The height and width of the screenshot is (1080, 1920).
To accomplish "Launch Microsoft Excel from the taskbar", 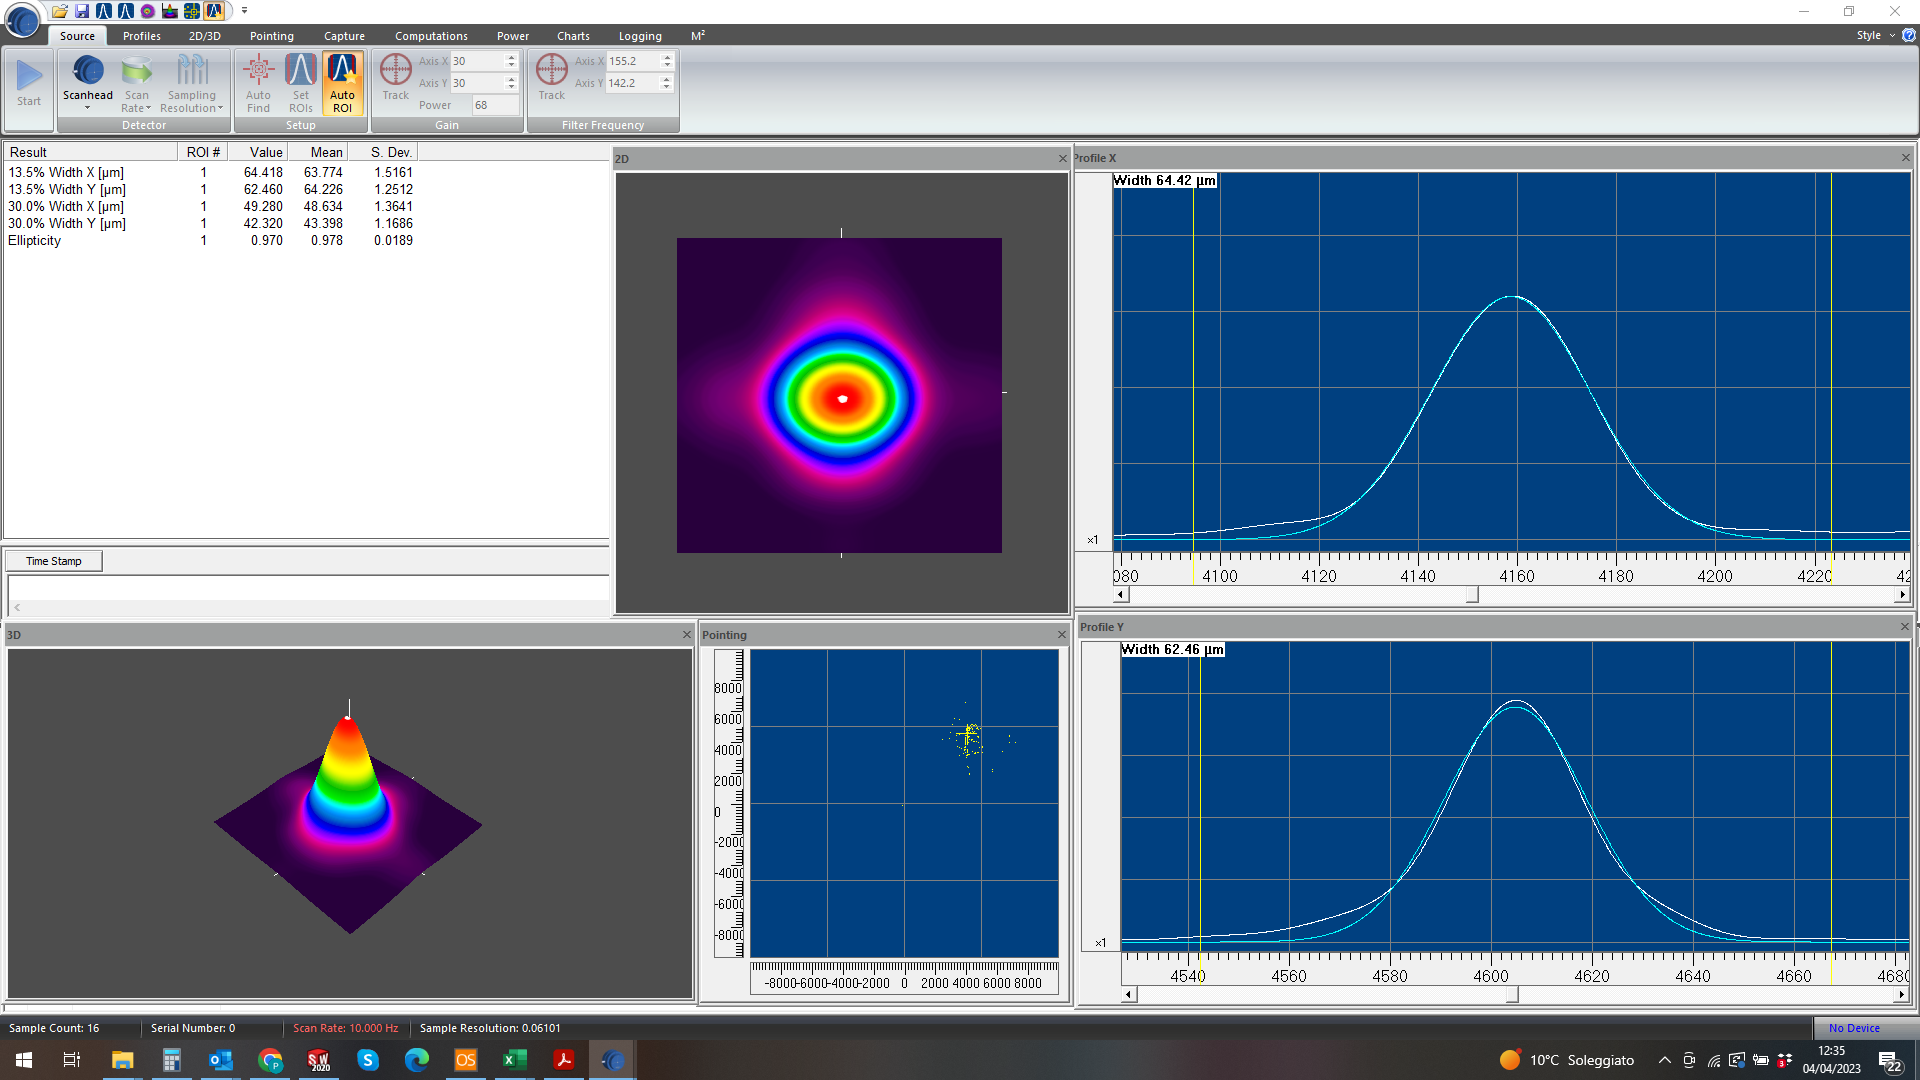I will point(514,1060).
